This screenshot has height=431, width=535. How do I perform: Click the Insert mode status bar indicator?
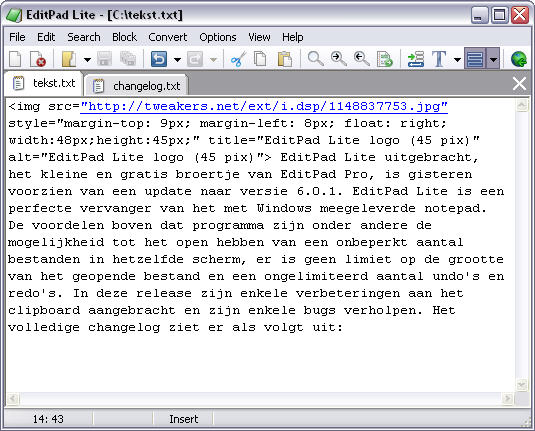[x=184, y=419]
